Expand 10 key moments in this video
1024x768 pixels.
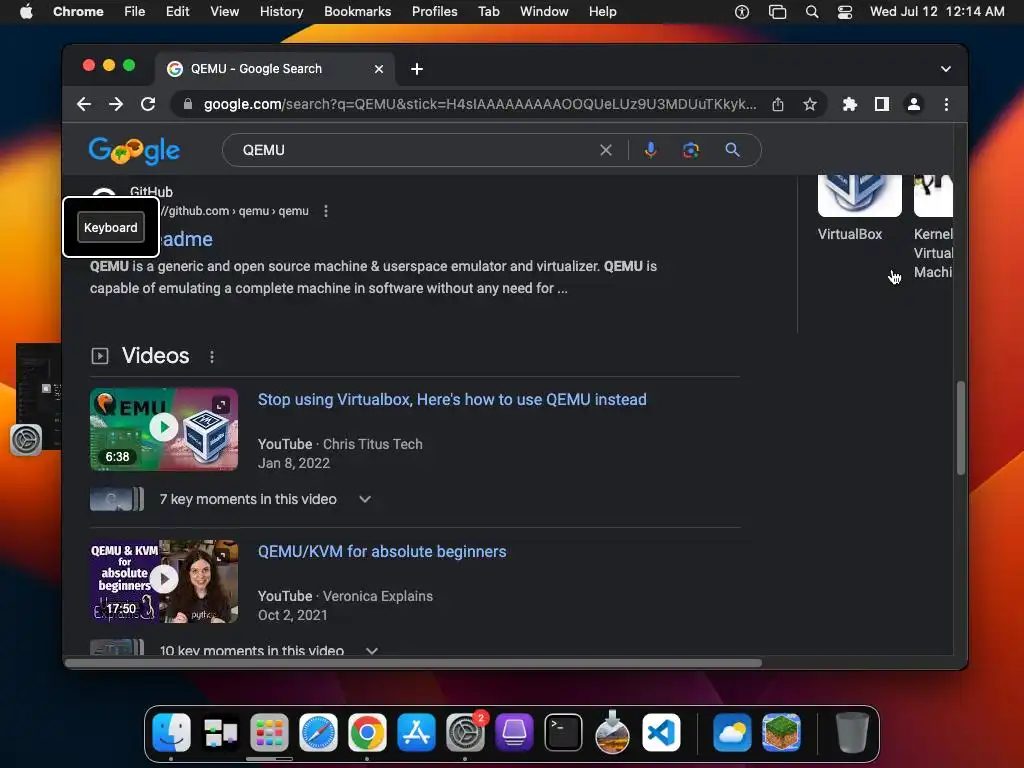pyautogui.click(x=372, y=650)
